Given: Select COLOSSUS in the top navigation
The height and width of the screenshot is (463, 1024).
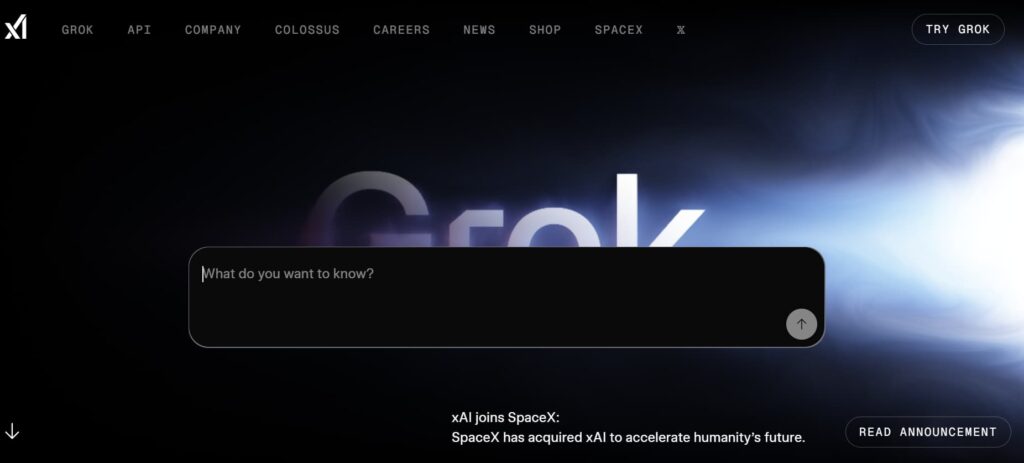Looking at the screenshot, I should coord(307,30).
